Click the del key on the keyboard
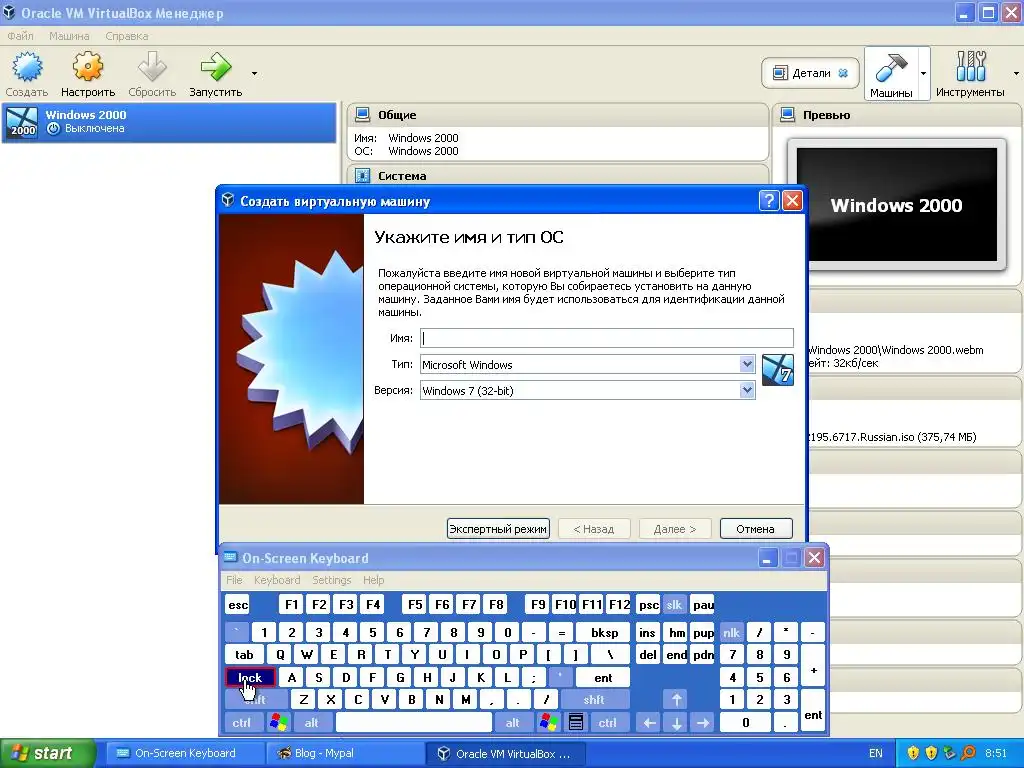The width and height of the screenshot is (1024, 768). pos(648,654)
